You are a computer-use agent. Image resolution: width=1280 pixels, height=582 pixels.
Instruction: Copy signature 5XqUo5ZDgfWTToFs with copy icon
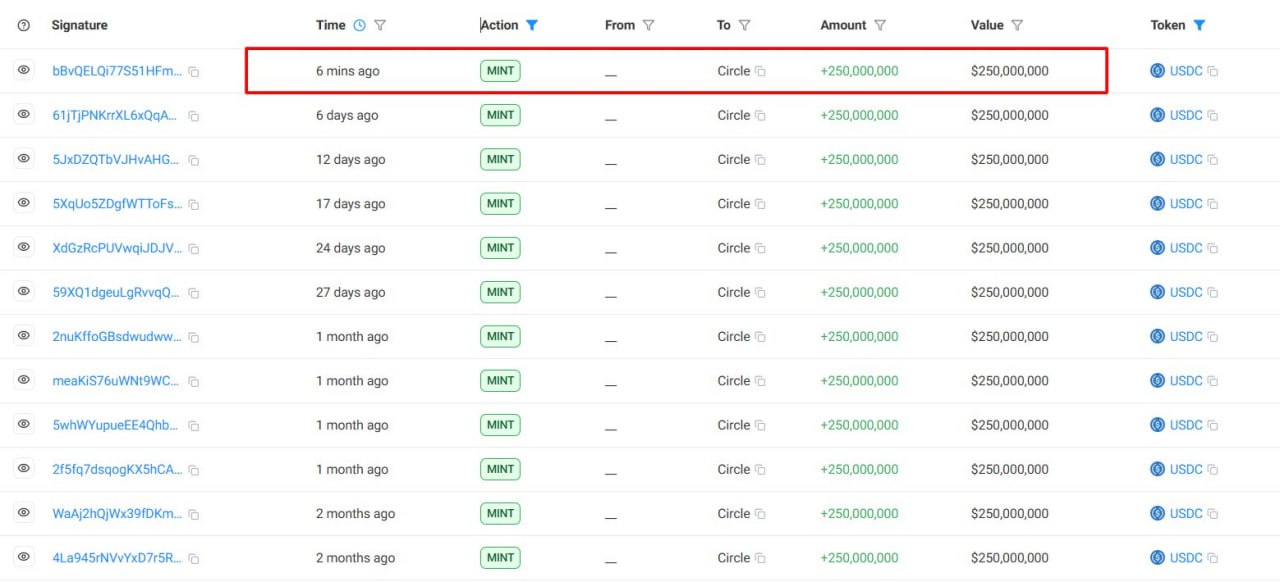point(194,205)
